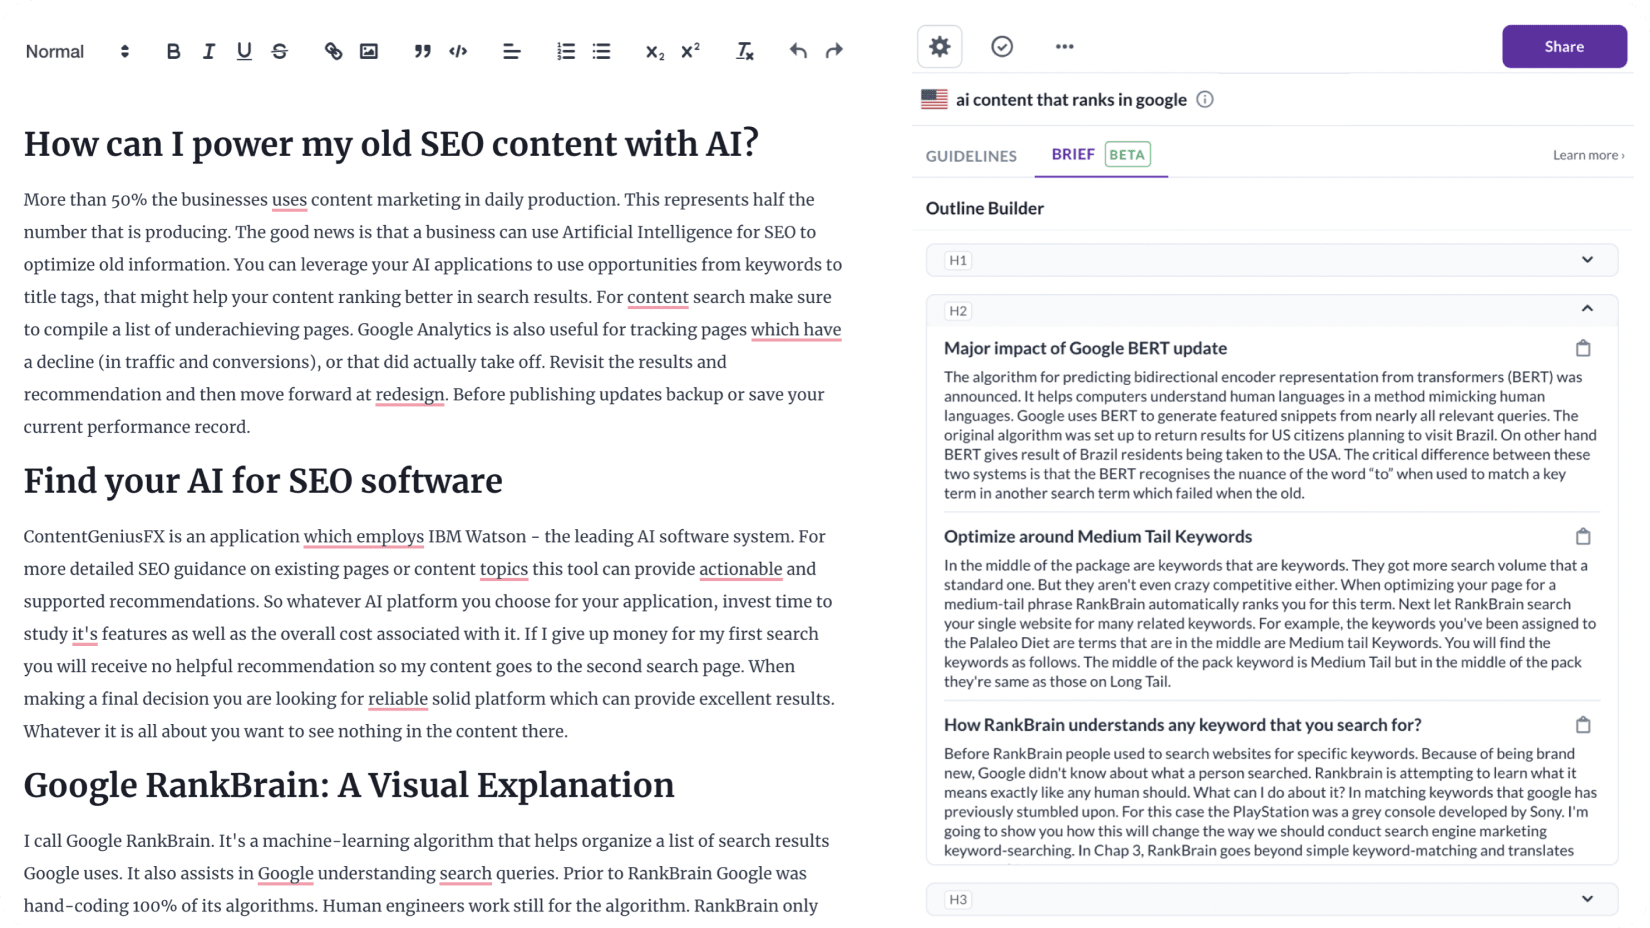Click the keyword 'ai content that ranks in google'
Screen dimensions: 1650x928
coord(1071,99)
